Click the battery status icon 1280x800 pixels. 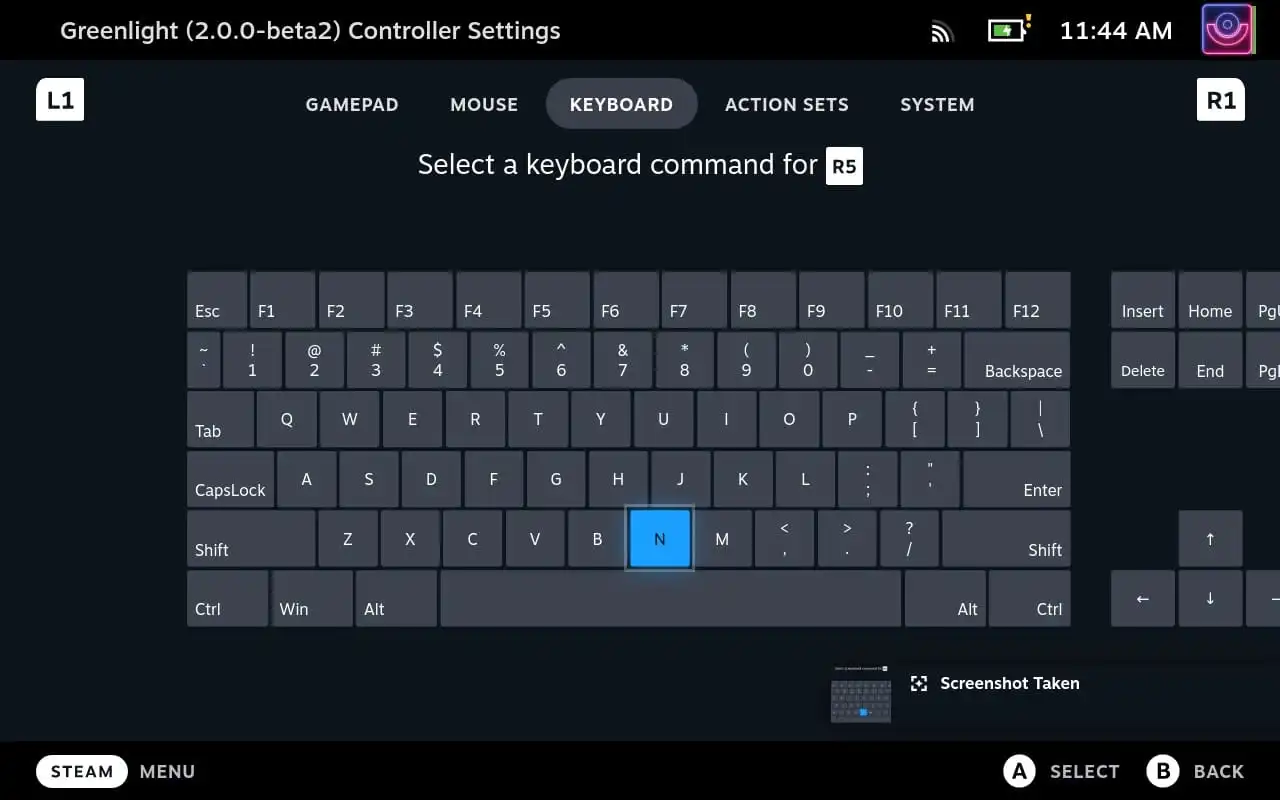pyautogui.click(x=1008, y=29)
